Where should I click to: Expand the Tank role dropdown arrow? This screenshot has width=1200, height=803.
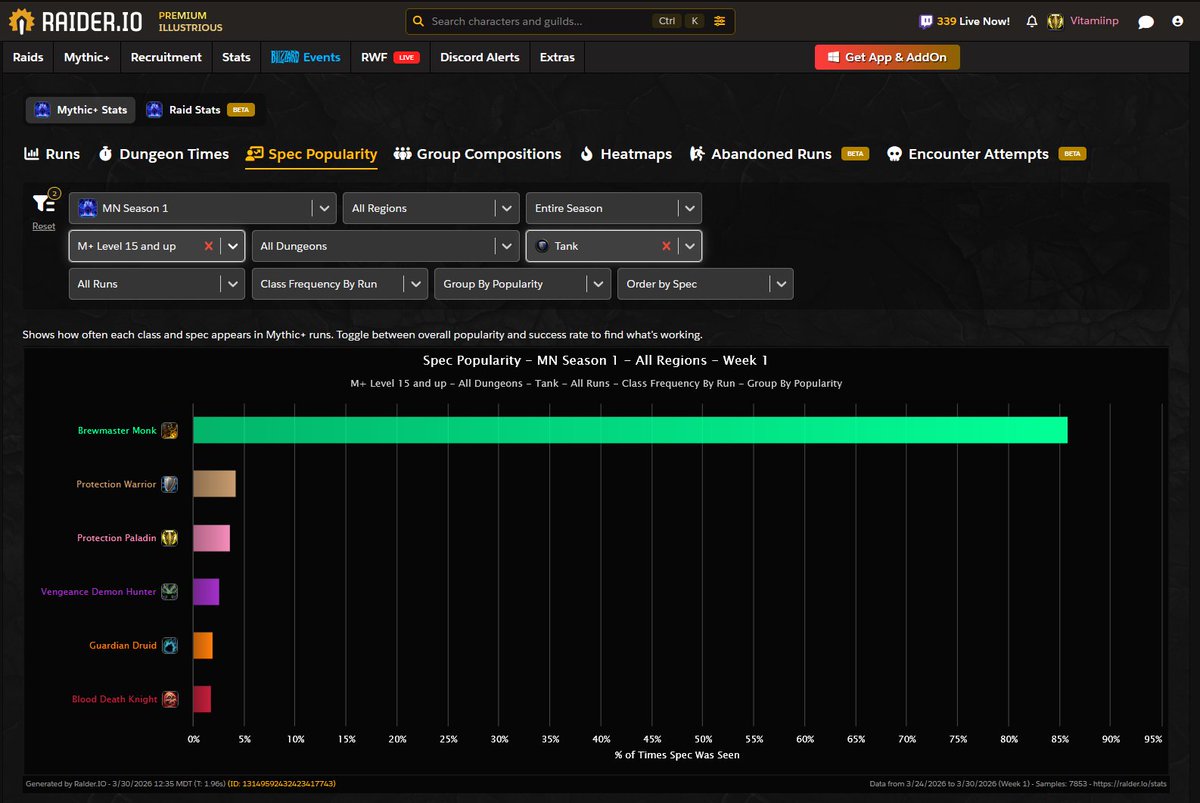[690, 246]
